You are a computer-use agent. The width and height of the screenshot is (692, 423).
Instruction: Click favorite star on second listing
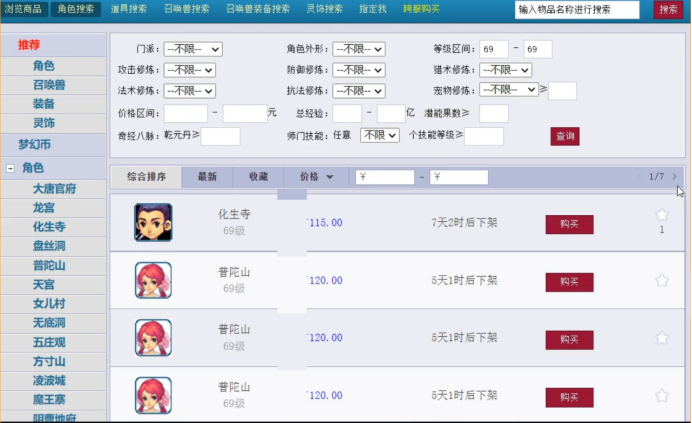[661, 281]
